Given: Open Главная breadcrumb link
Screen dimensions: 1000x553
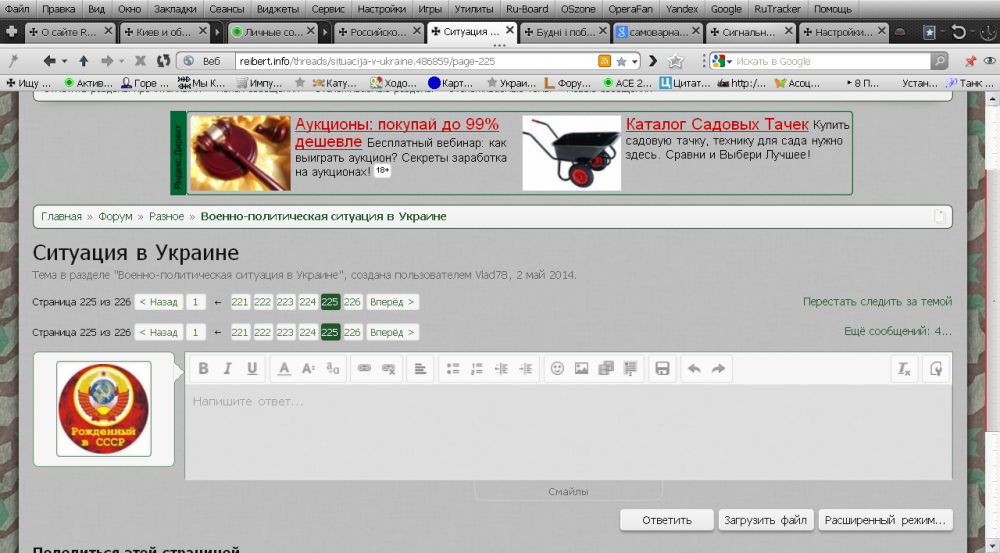Looking at the screenshot, I should pyautogui.click(x=61, y=216).
